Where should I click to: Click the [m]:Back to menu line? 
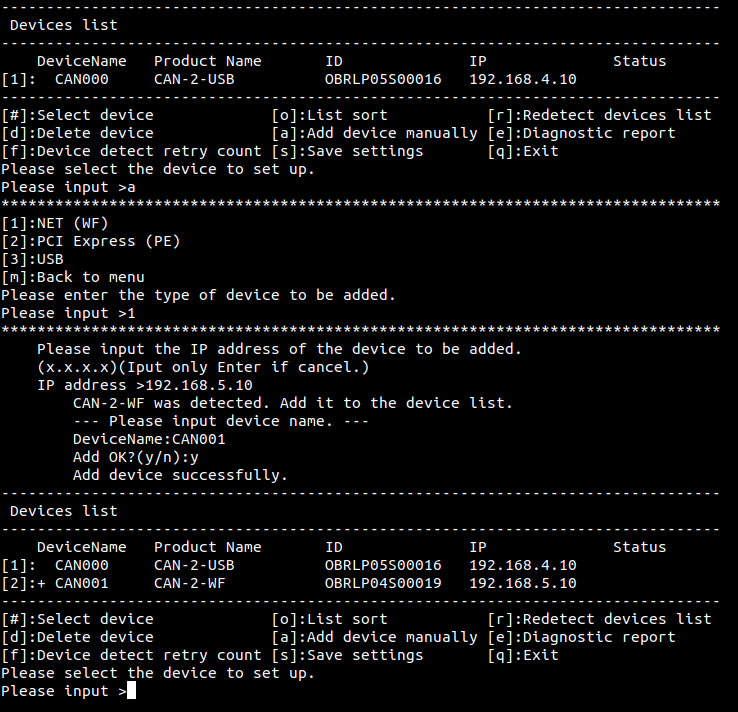tap(73, 277)
